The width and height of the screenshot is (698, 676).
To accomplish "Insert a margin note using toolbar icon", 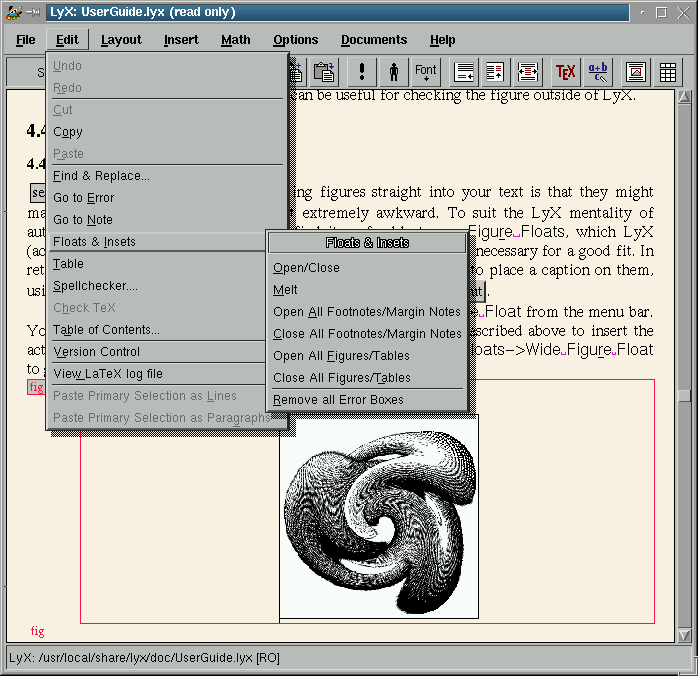I will [496, 72].
